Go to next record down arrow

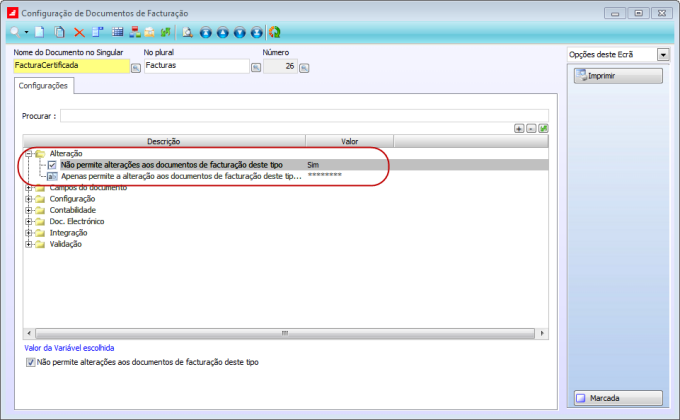[x=239, y=33]
